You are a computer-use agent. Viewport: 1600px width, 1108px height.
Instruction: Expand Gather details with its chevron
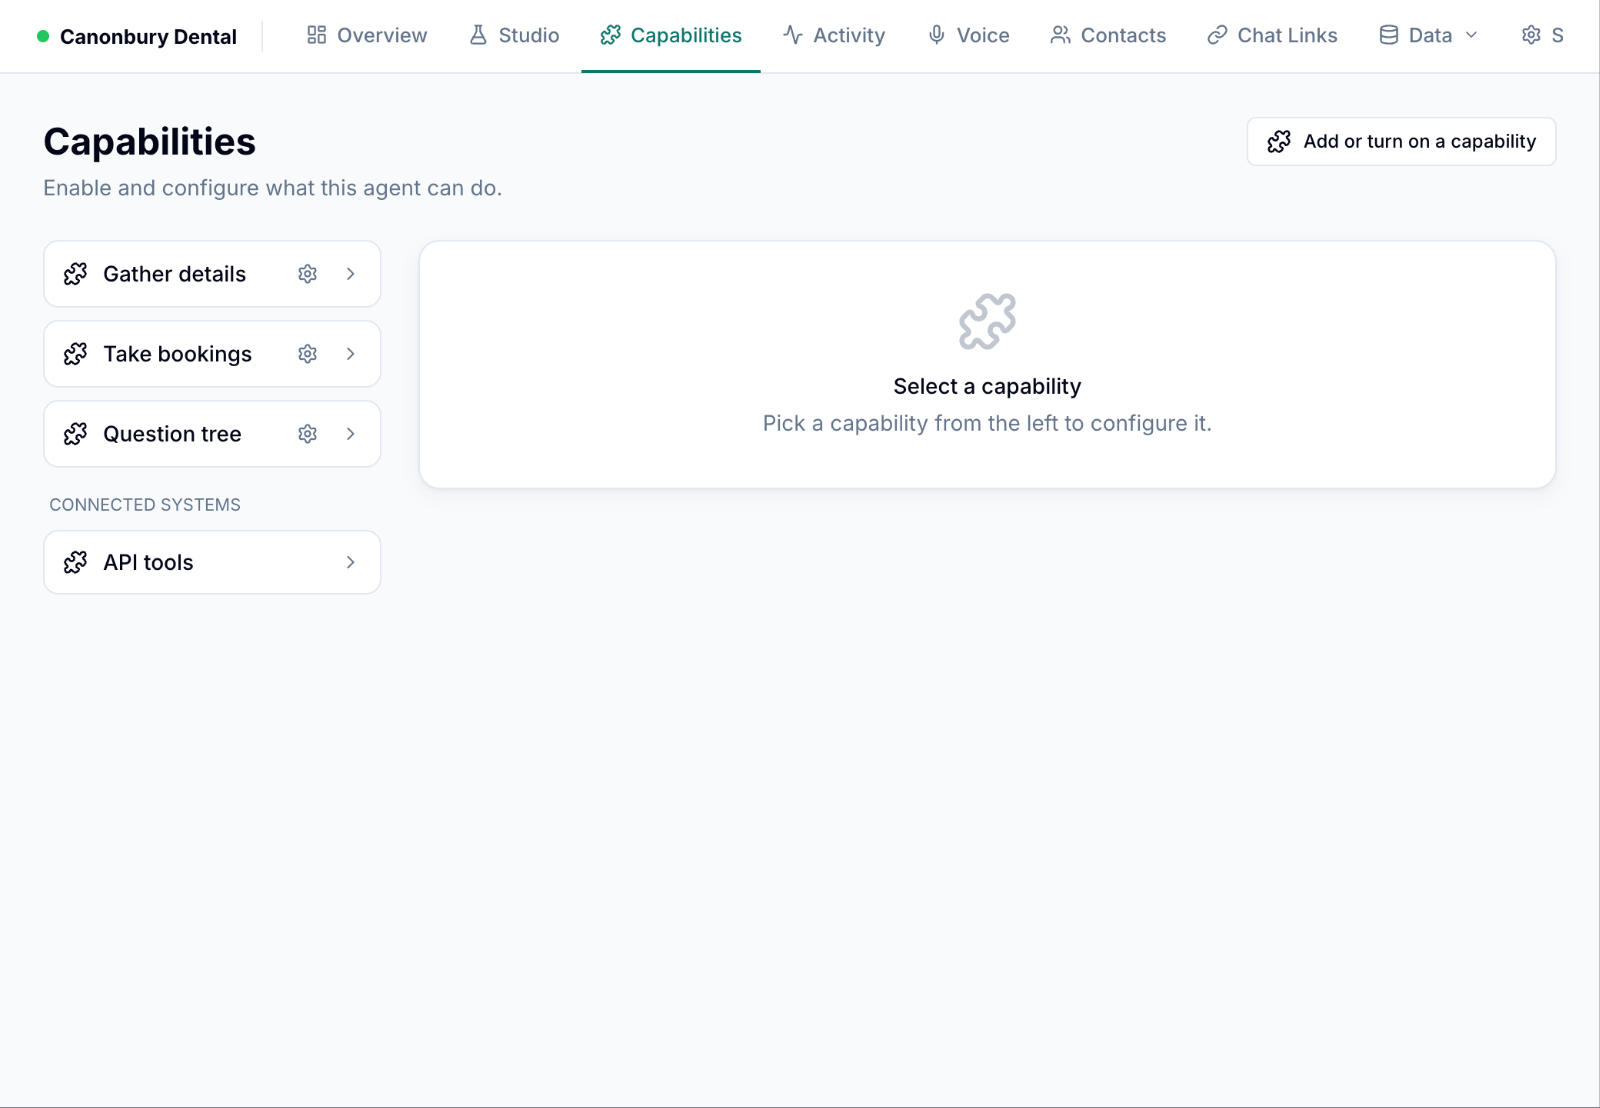(351, 274)
